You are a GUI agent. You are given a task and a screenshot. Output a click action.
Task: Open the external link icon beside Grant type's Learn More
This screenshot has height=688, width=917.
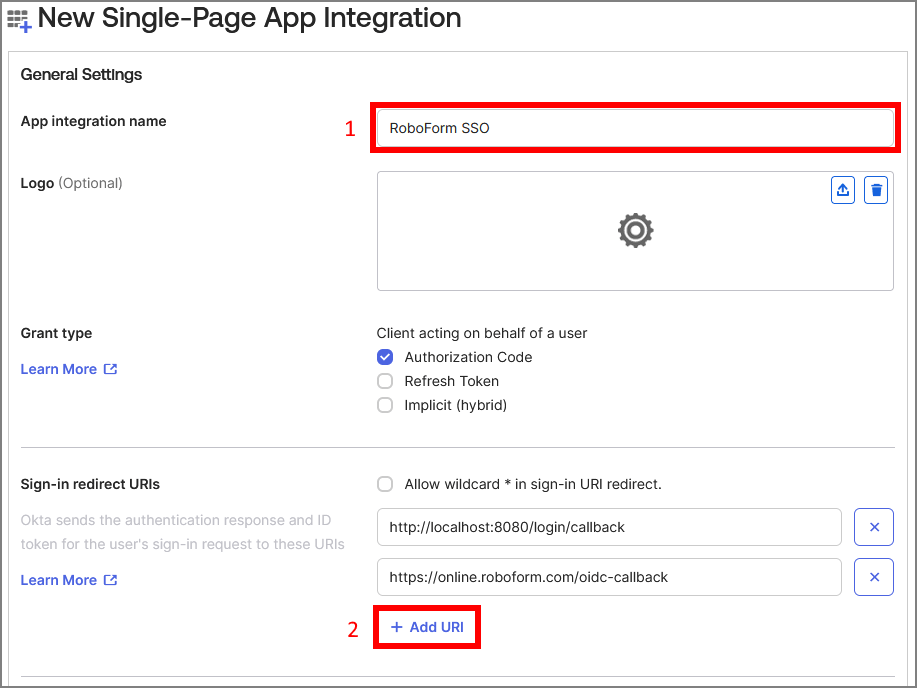tap(109, 369)
